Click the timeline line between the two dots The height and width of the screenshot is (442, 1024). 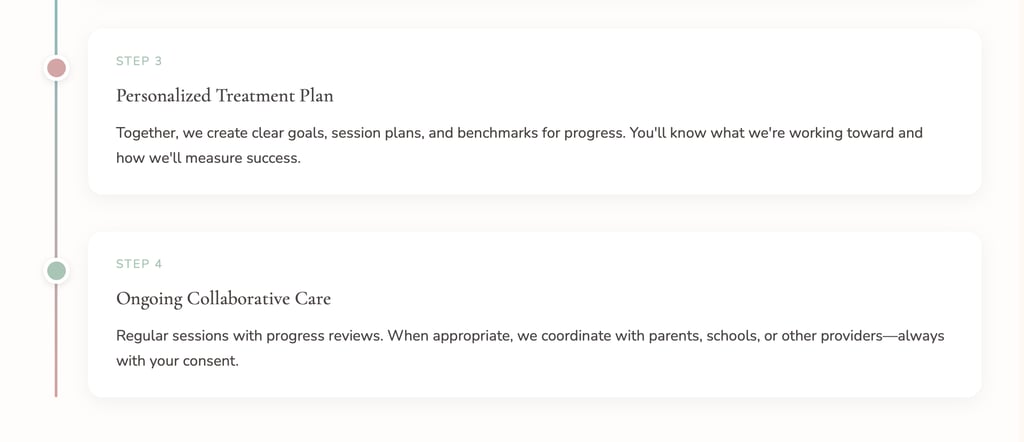tap(56, 170)
